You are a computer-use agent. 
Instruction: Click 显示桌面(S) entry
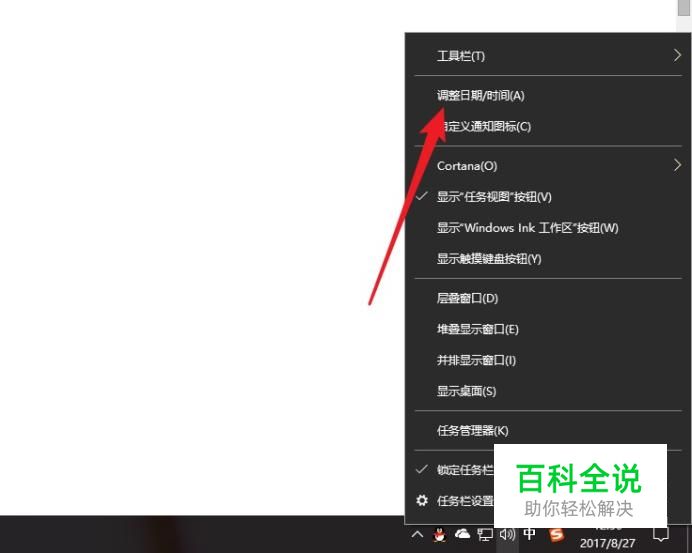click(549, 391)
